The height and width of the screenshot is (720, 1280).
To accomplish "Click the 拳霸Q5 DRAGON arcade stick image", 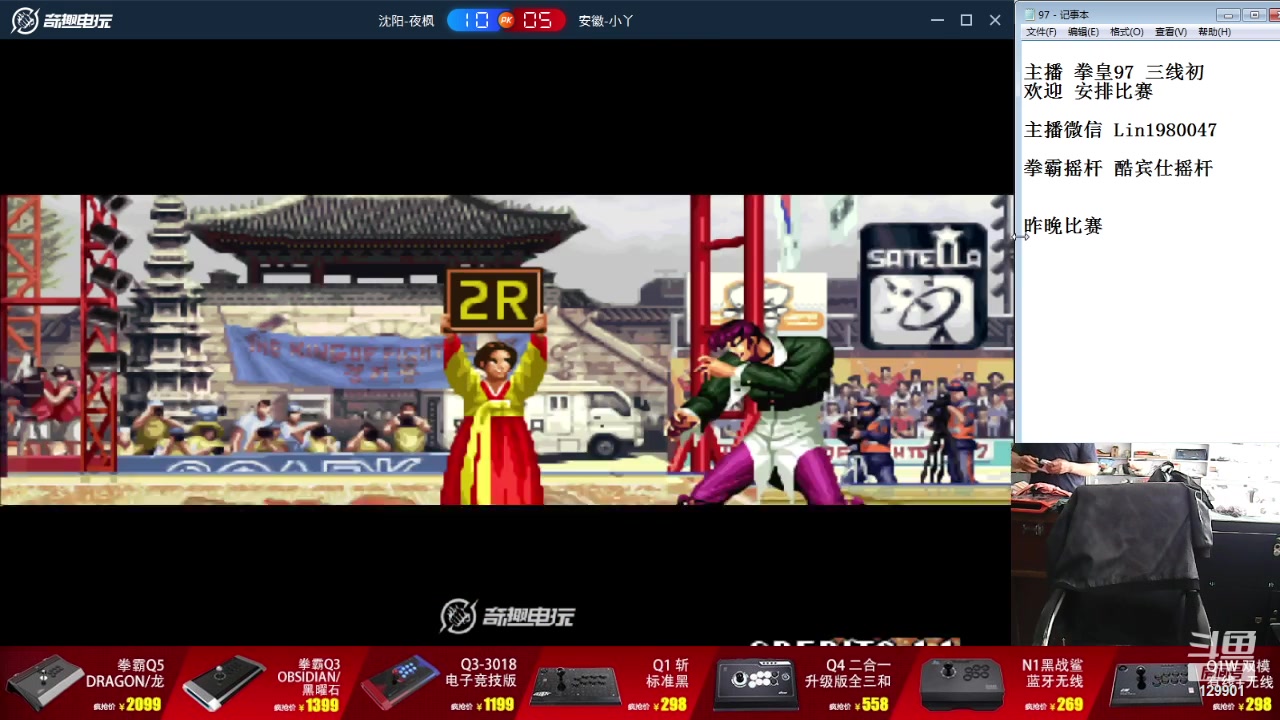I will point(45,682).
